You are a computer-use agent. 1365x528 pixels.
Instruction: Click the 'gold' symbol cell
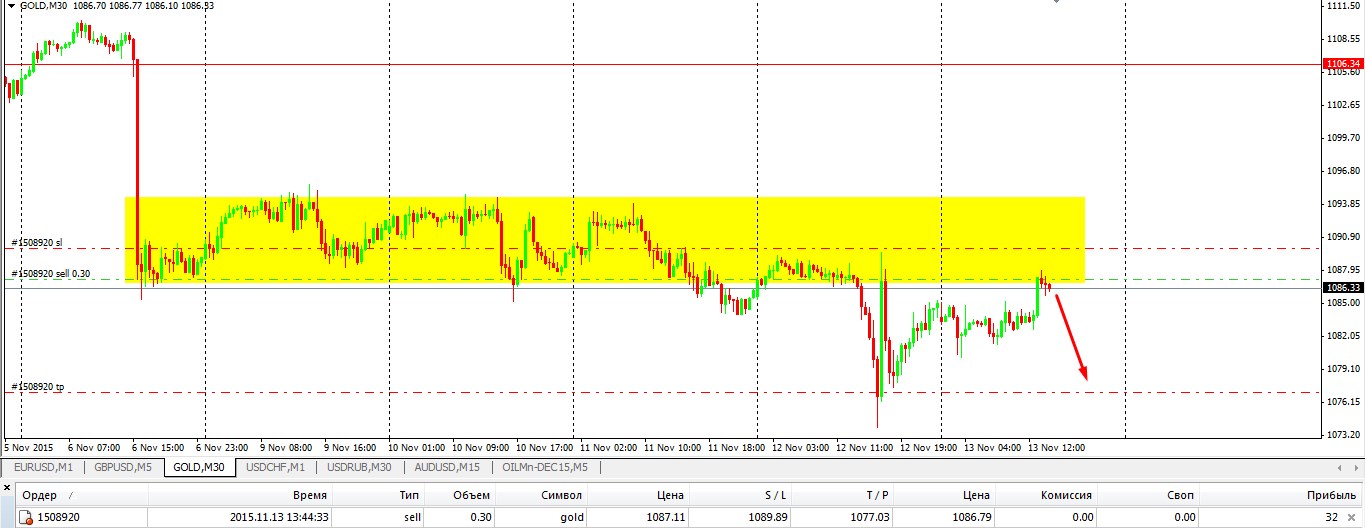click(571, 517)
